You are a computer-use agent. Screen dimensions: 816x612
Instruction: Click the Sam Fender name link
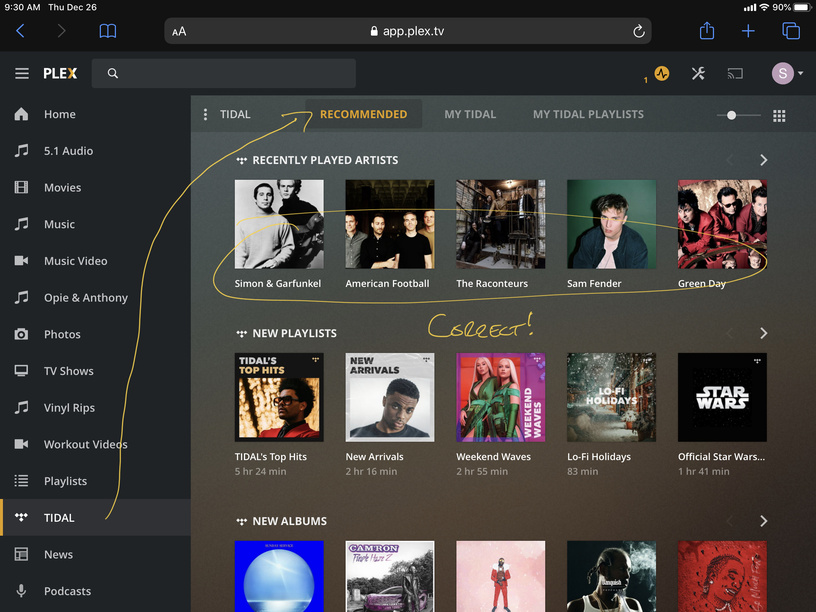click(594, 284)
